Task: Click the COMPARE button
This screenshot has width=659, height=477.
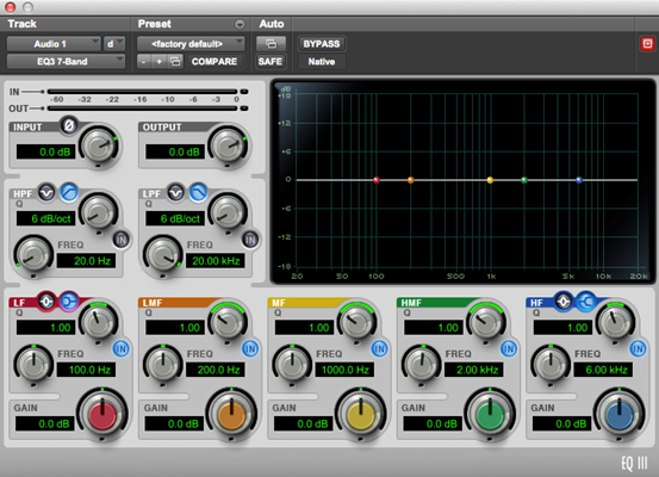Action: click(214, 61)
